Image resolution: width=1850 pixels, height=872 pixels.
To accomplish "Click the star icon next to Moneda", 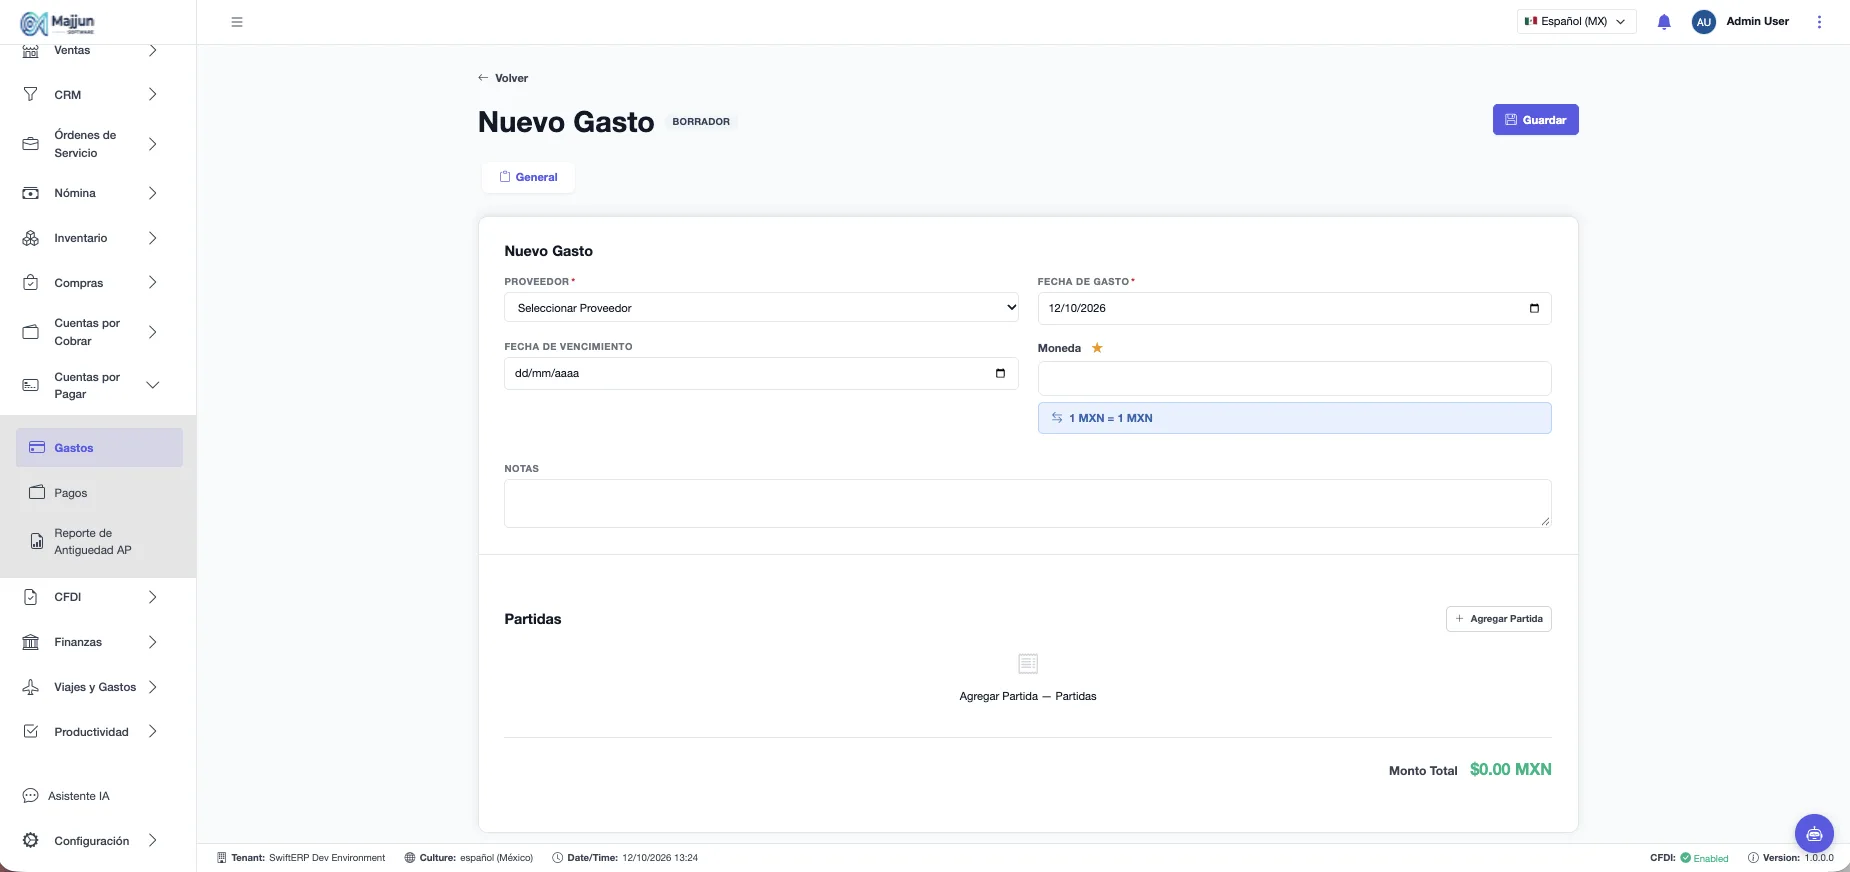I will pos(1097,348).
